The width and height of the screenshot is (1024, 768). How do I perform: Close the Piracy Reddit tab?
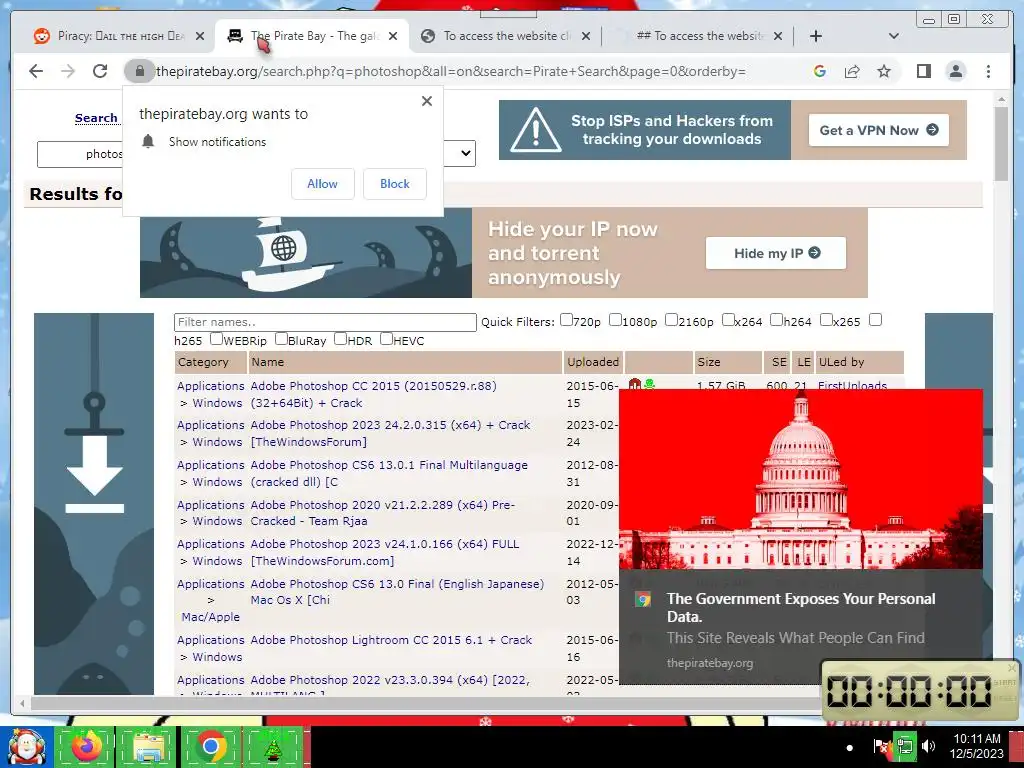click(200, 36)
